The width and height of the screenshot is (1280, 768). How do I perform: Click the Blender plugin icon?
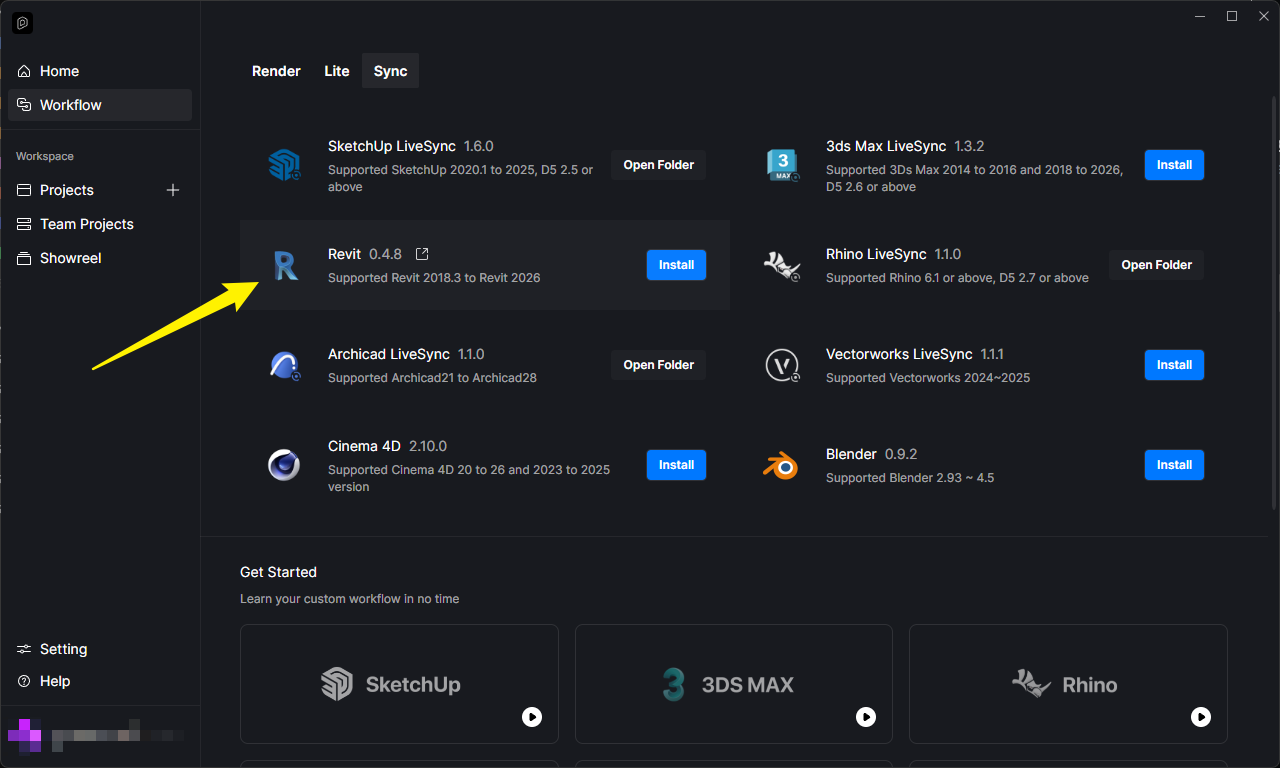coord(782,465)
